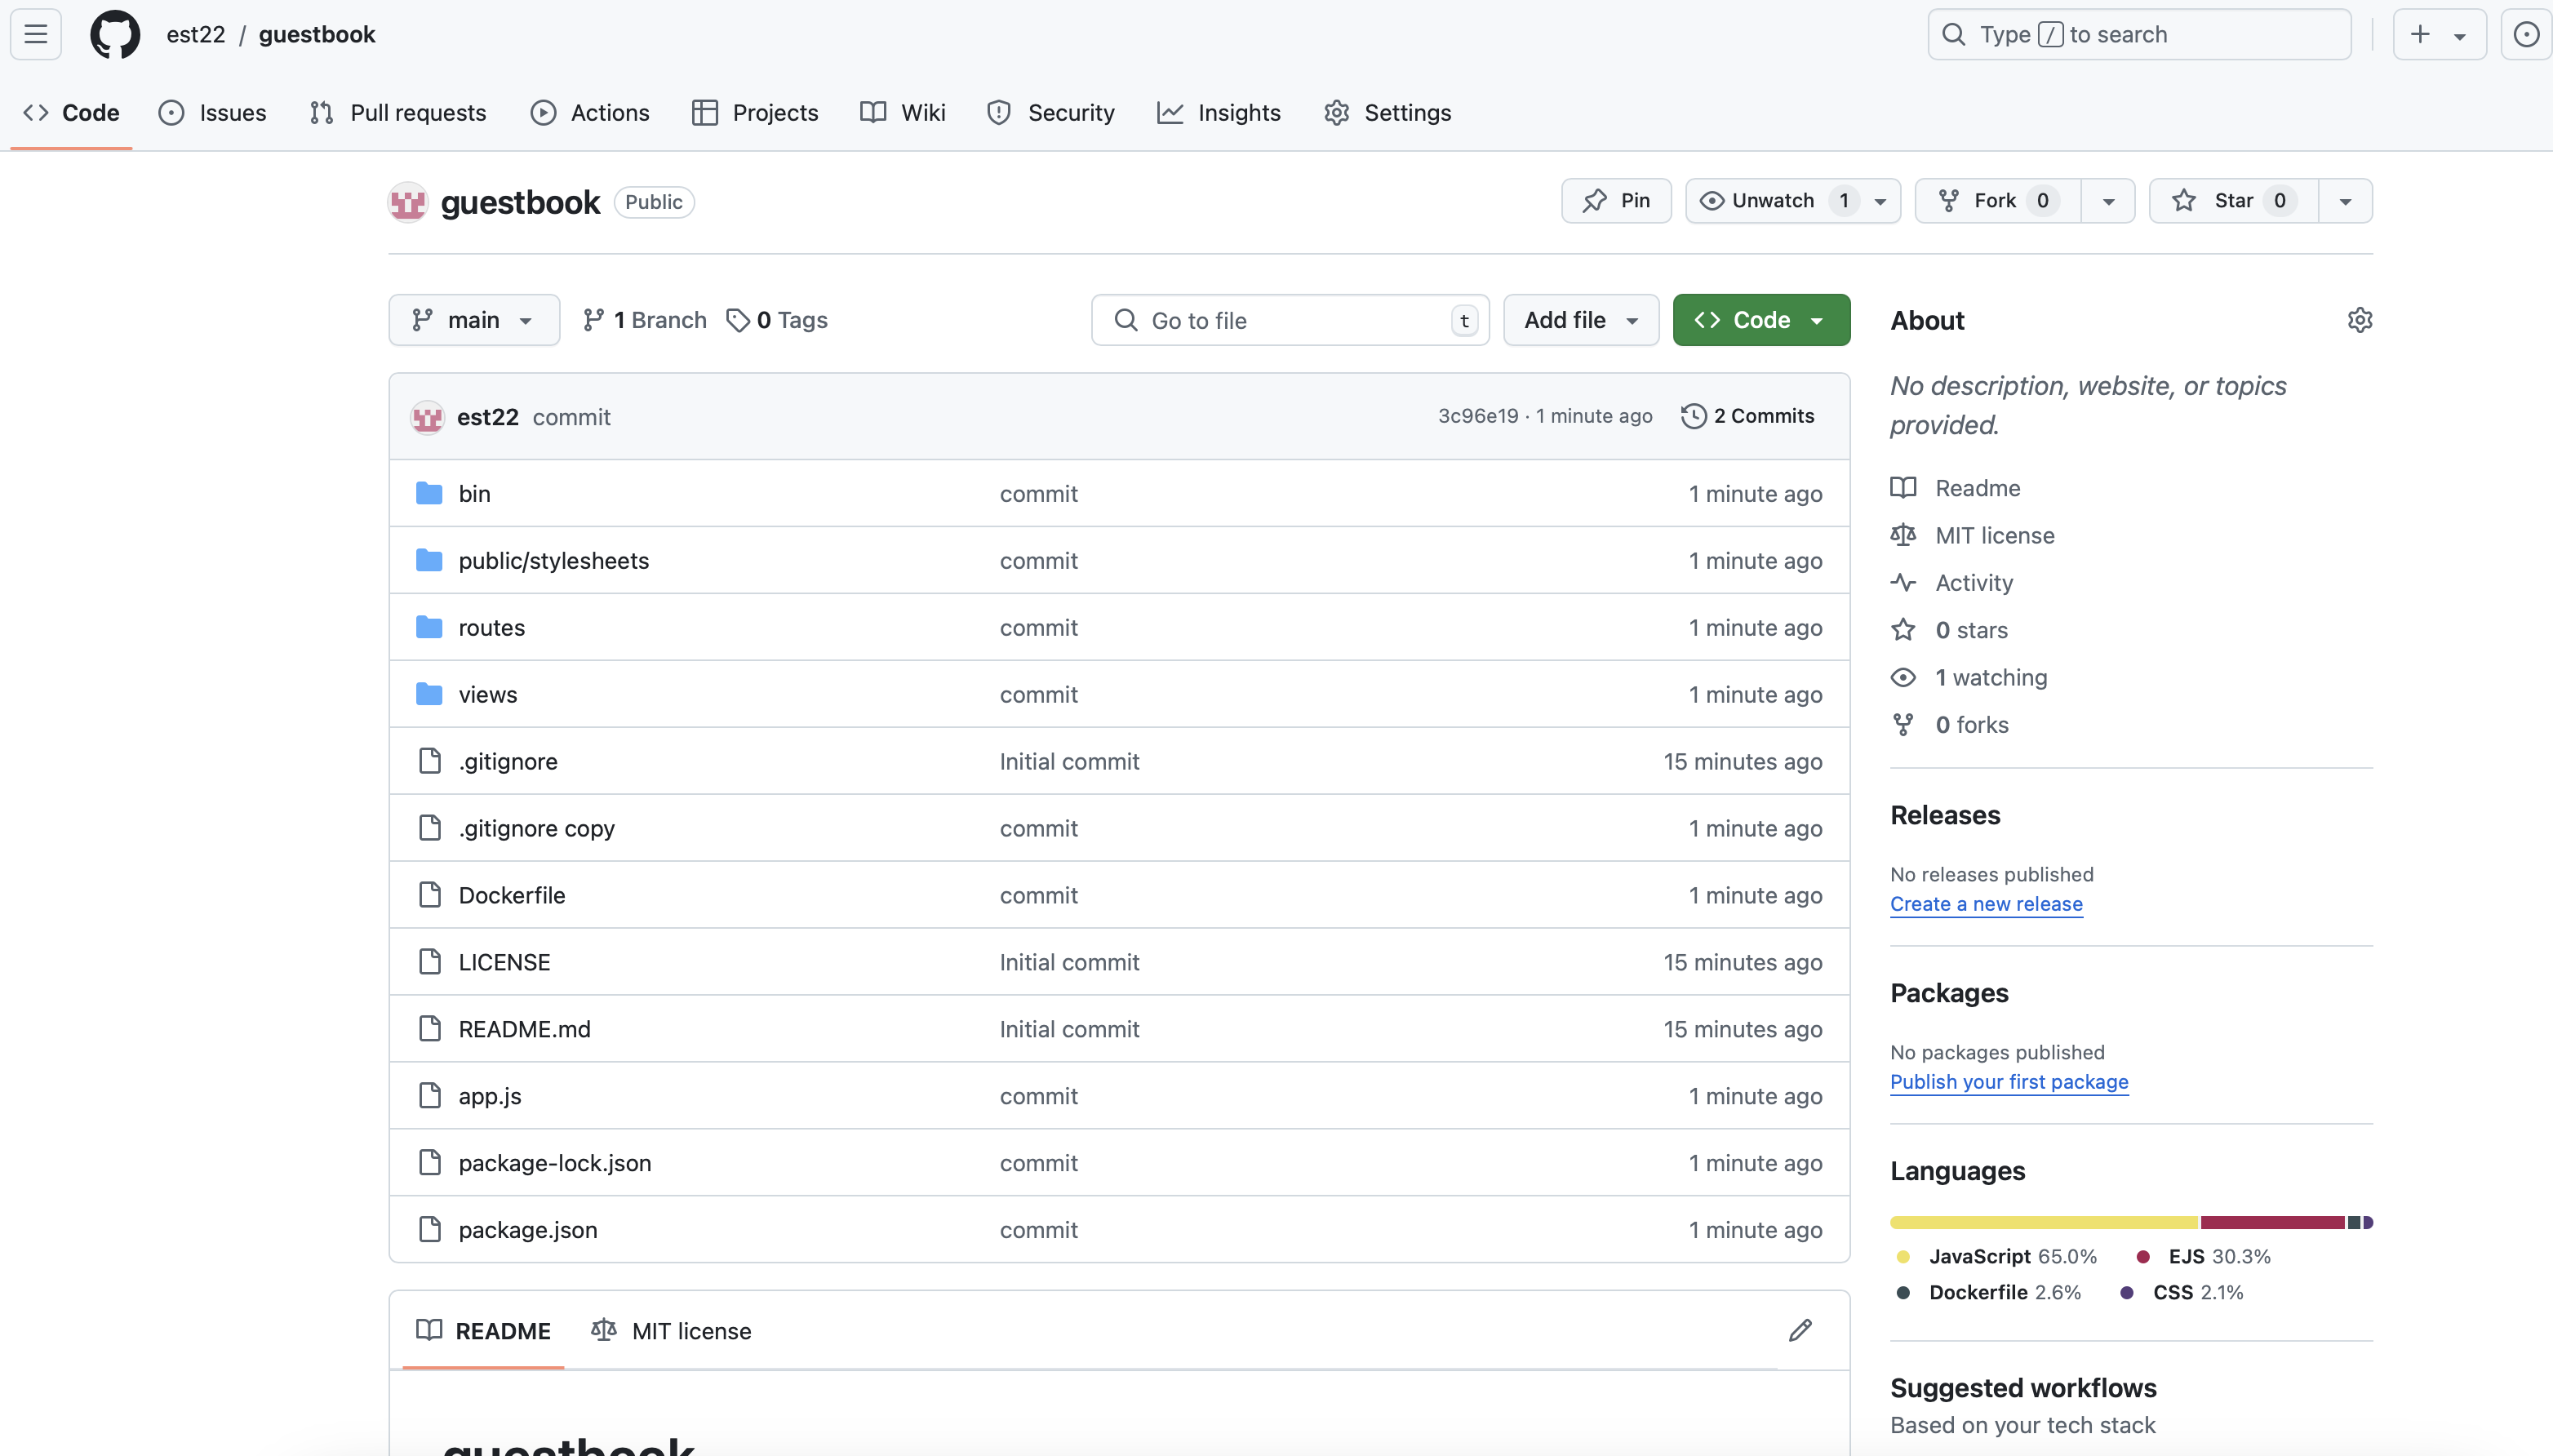Open the commit history clock icon
This screenshot has width=2553, height=1456.
(x=1693, y=416)
